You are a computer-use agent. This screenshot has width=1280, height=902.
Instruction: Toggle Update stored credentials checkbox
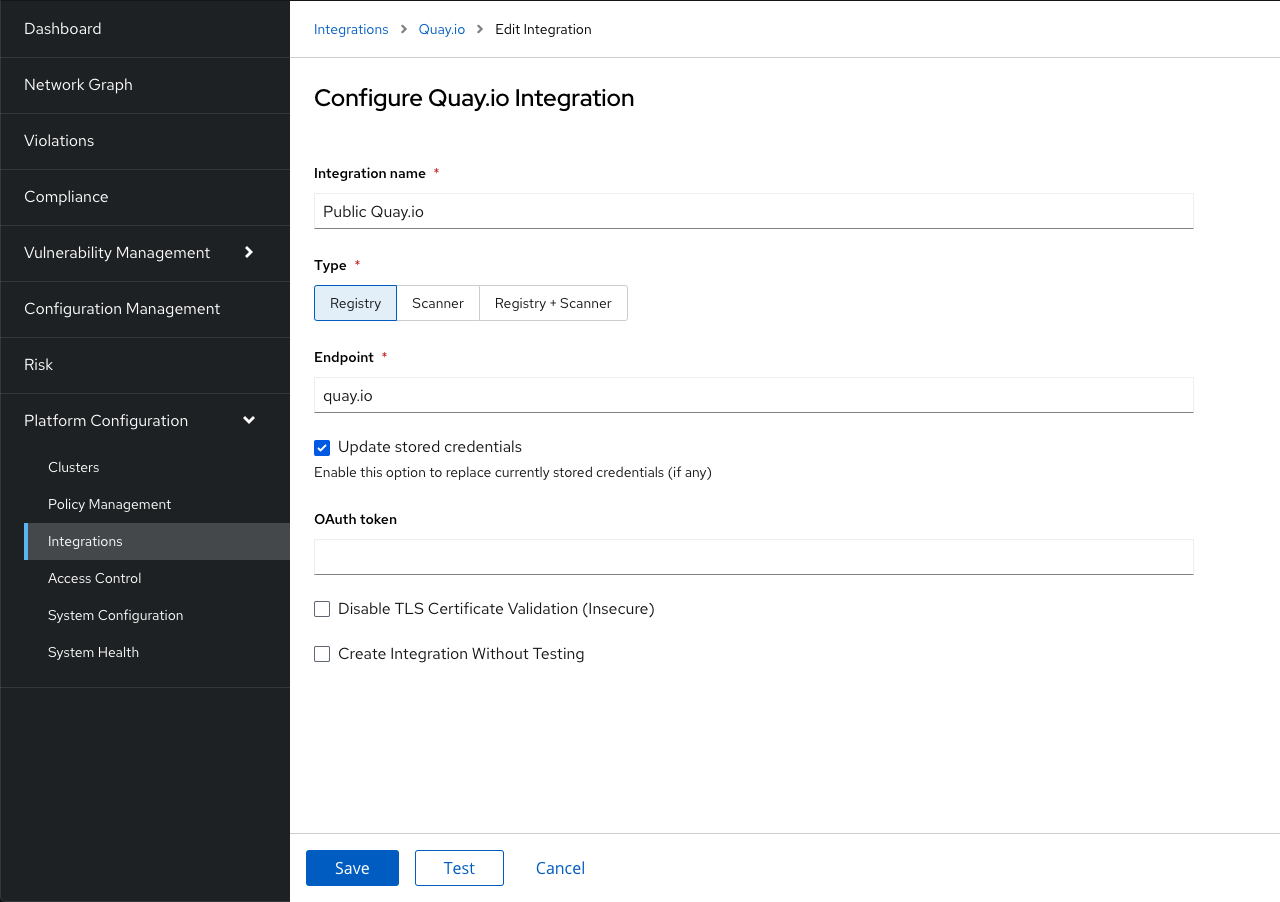[322, 448]
